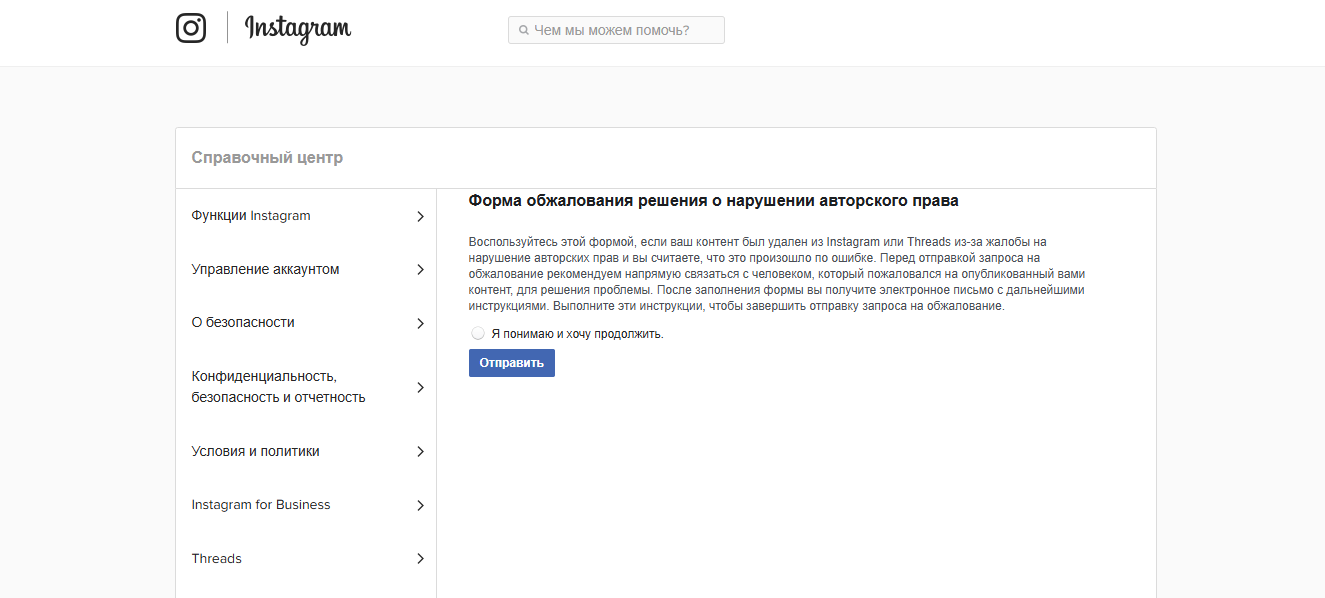Expand the arrow beside Управление аккаунтом
1325x598 pixels.
tap(420, 270)
